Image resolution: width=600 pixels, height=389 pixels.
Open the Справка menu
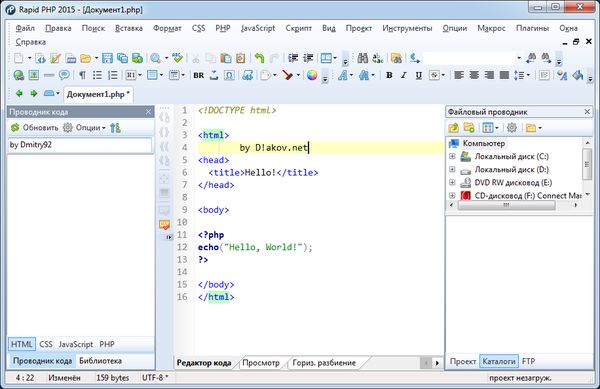point(31,42)
